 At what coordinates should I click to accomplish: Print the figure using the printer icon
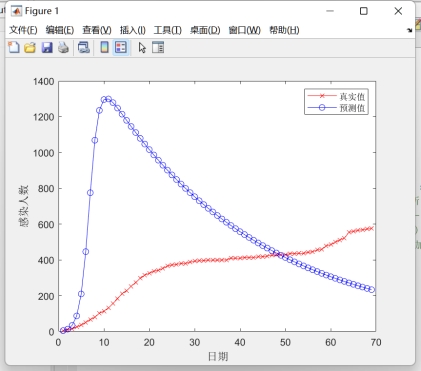coord(63,47)
